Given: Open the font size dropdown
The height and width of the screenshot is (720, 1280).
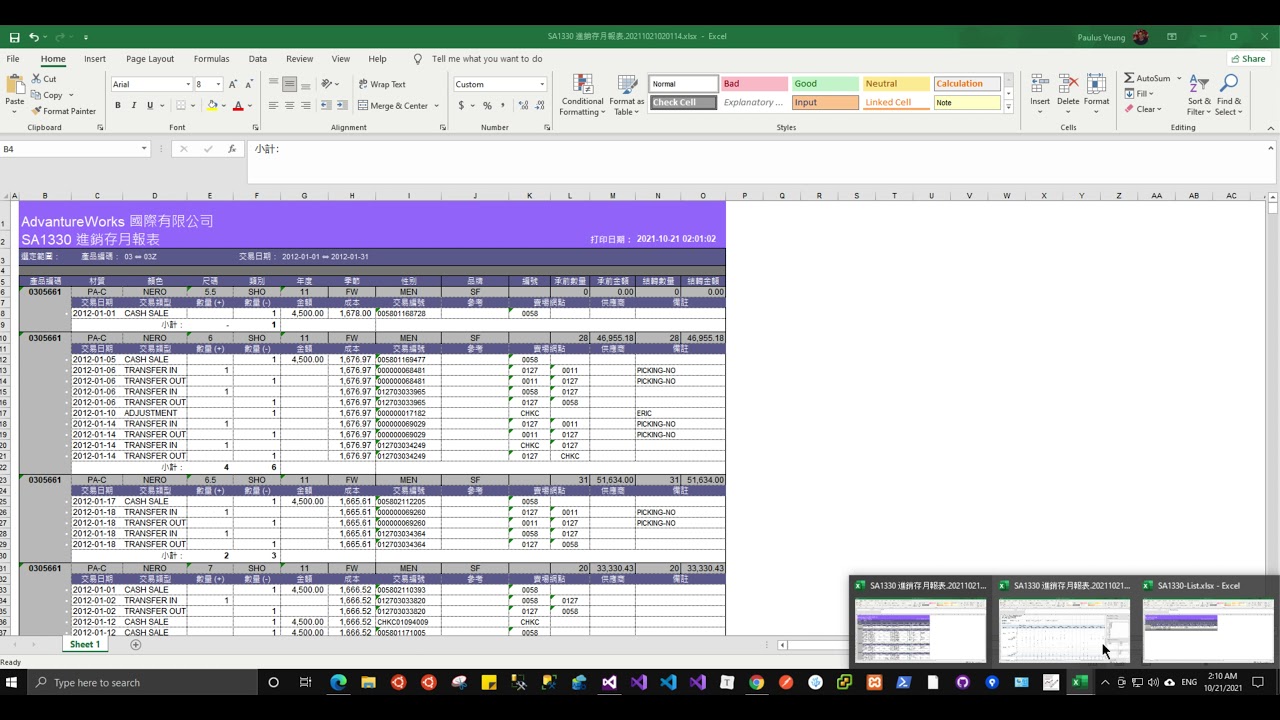Looking at the screenshot, I should 217,85.
